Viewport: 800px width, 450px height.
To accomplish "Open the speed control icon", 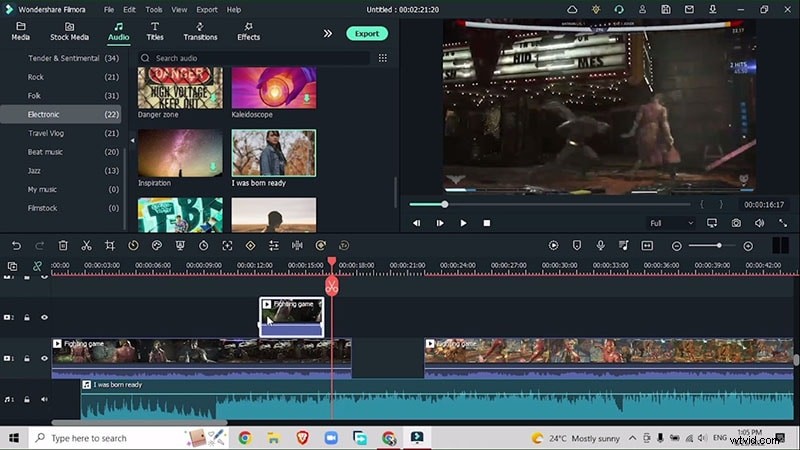I will click(x=133, y=246).
